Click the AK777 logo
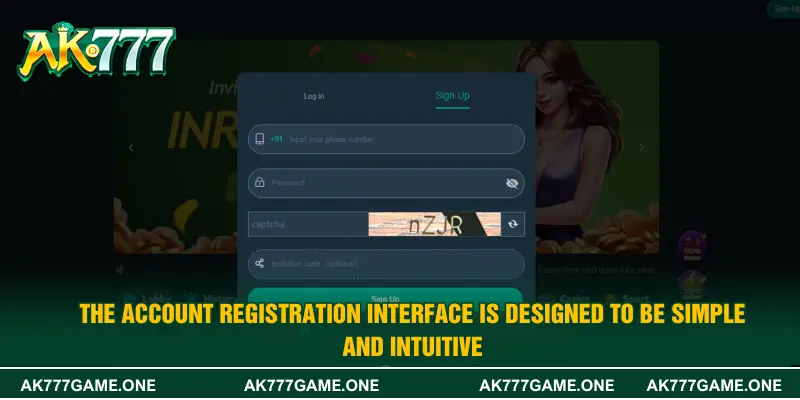Viewport: 800px width, 400px height. pyautogui.click(x=95, y=52)
